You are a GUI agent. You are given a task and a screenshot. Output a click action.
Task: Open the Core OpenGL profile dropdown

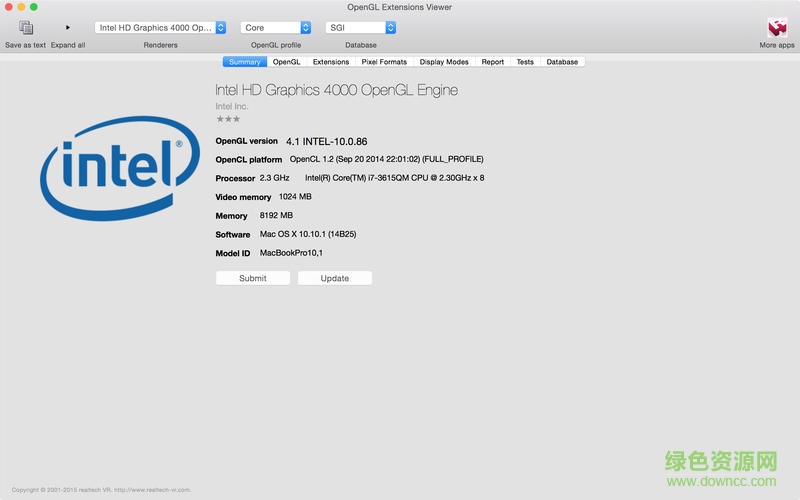pos(276,28)
